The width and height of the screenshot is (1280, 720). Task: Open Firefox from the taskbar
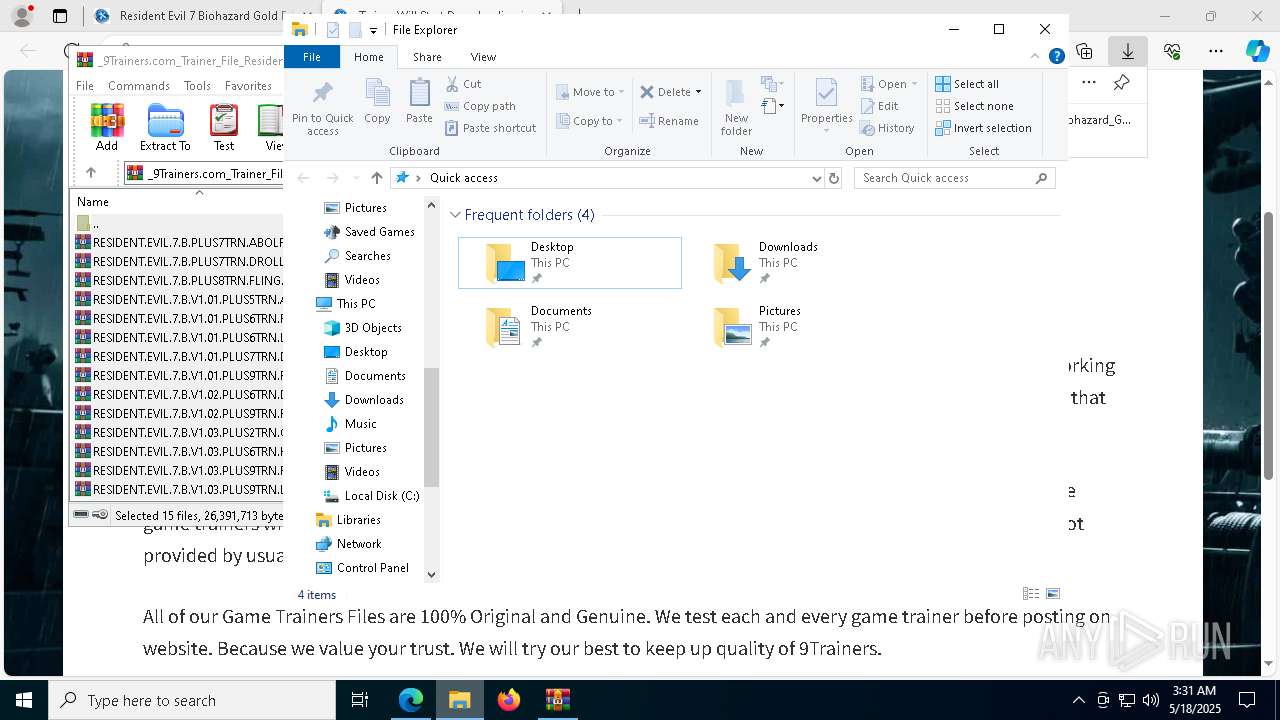tap(509, 700)
